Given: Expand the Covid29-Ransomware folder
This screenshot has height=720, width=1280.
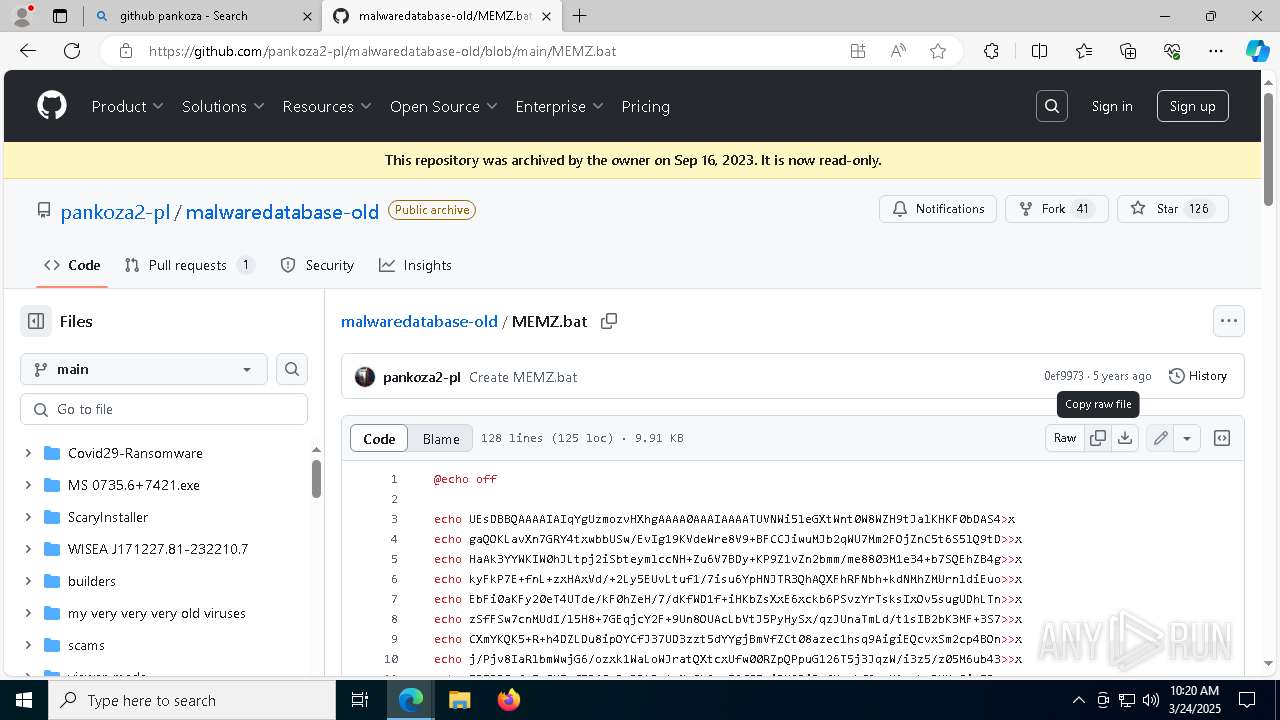Looking at the screenshot, I should [x=28, y=453].
